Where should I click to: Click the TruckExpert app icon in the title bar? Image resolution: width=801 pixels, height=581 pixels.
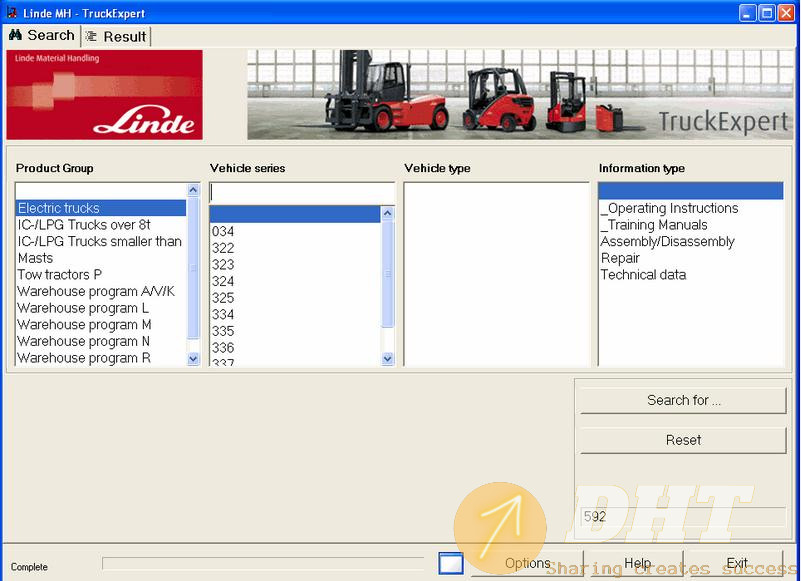[x=11, y=12]
